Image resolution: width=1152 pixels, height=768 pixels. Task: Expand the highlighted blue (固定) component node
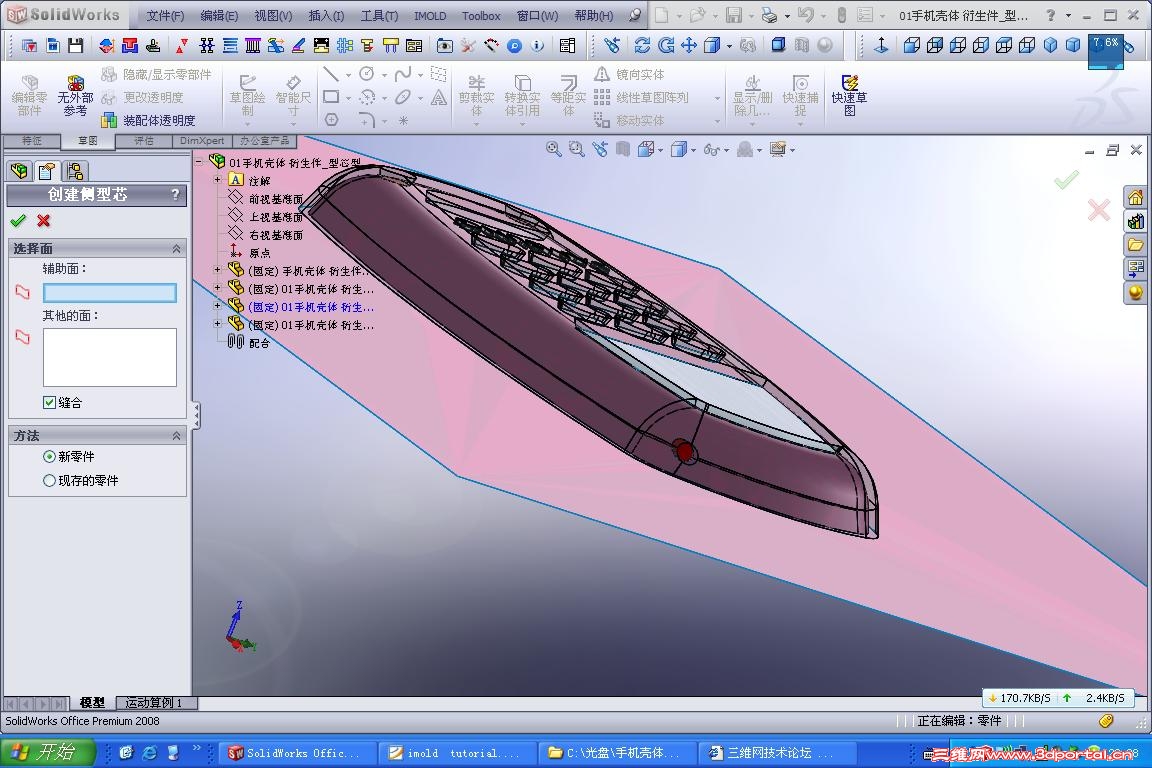pyautogui.click(x=217, y=306)
